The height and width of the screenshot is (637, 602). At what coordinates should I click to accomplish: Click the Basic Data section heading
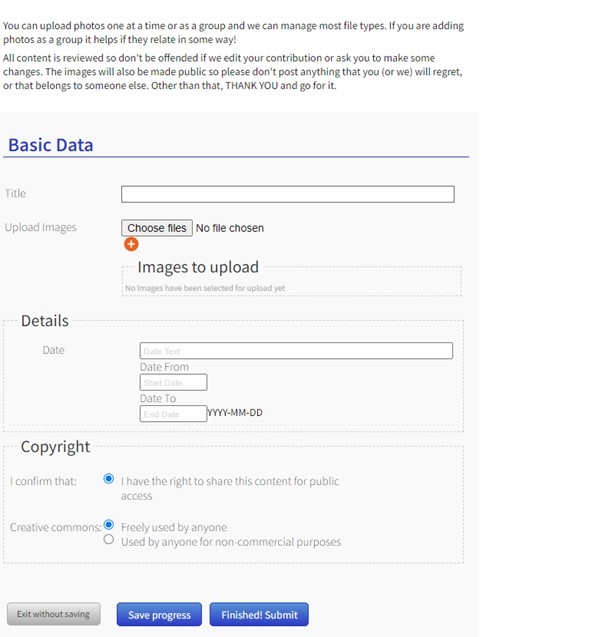pyautogui.click(x=50, y=145)
